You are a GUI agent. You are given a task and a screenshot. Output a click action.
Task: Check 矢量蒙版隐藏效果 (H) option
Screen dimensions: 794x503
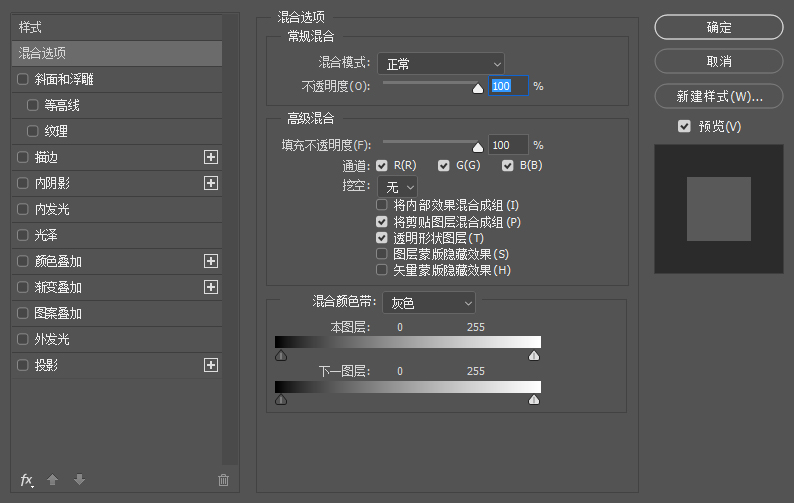click(382, 269)
